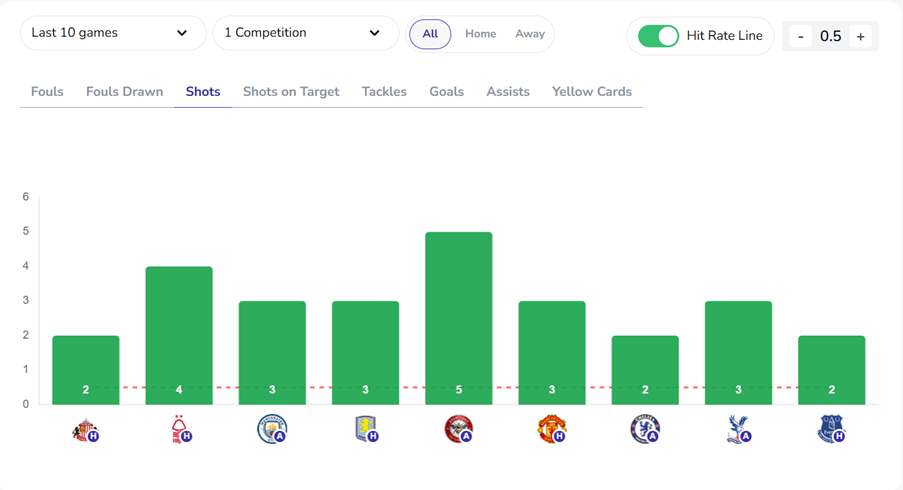Select the Manchester City away logo
The width and height of the screenshot is (903, 490).
[272, 430]
